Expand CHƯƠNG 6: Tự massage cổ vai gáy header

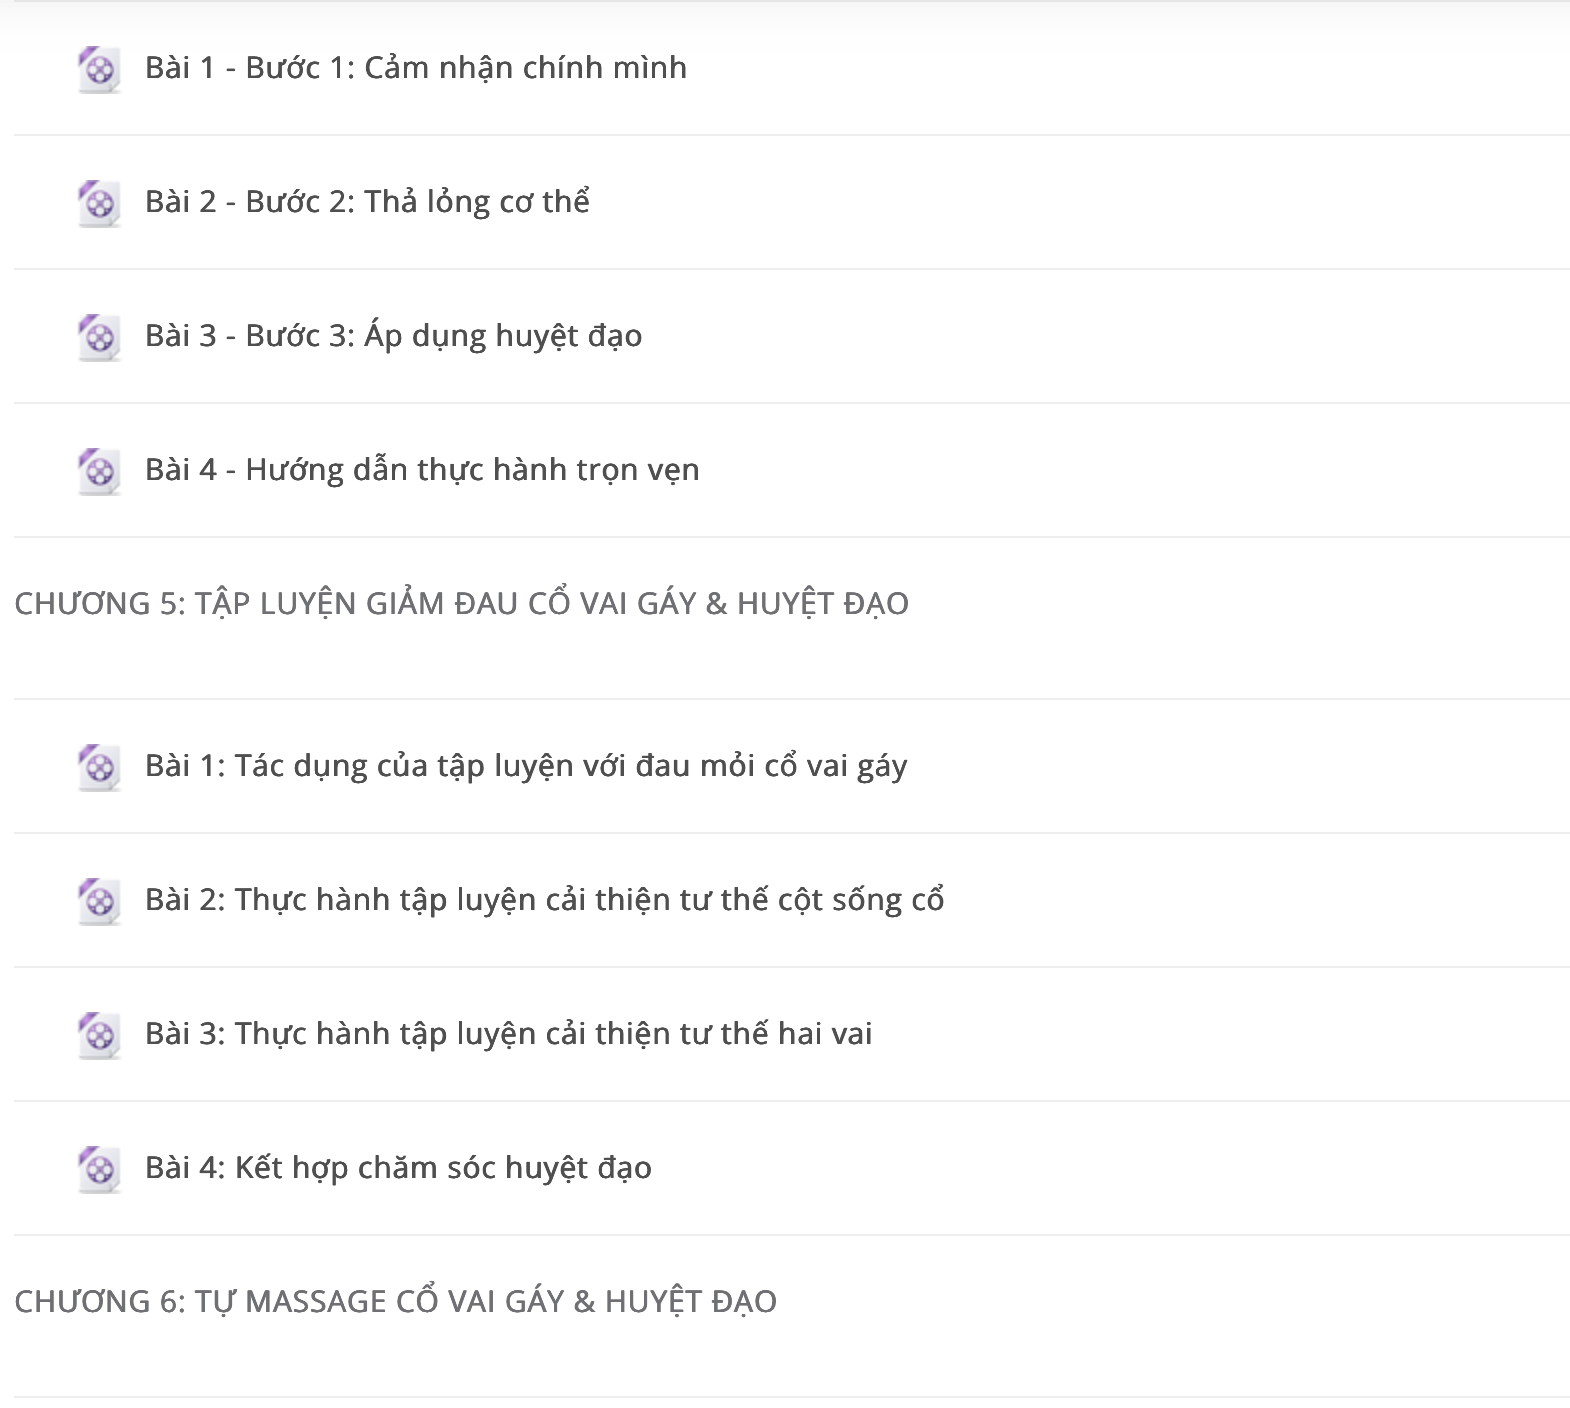(395, 1302)
